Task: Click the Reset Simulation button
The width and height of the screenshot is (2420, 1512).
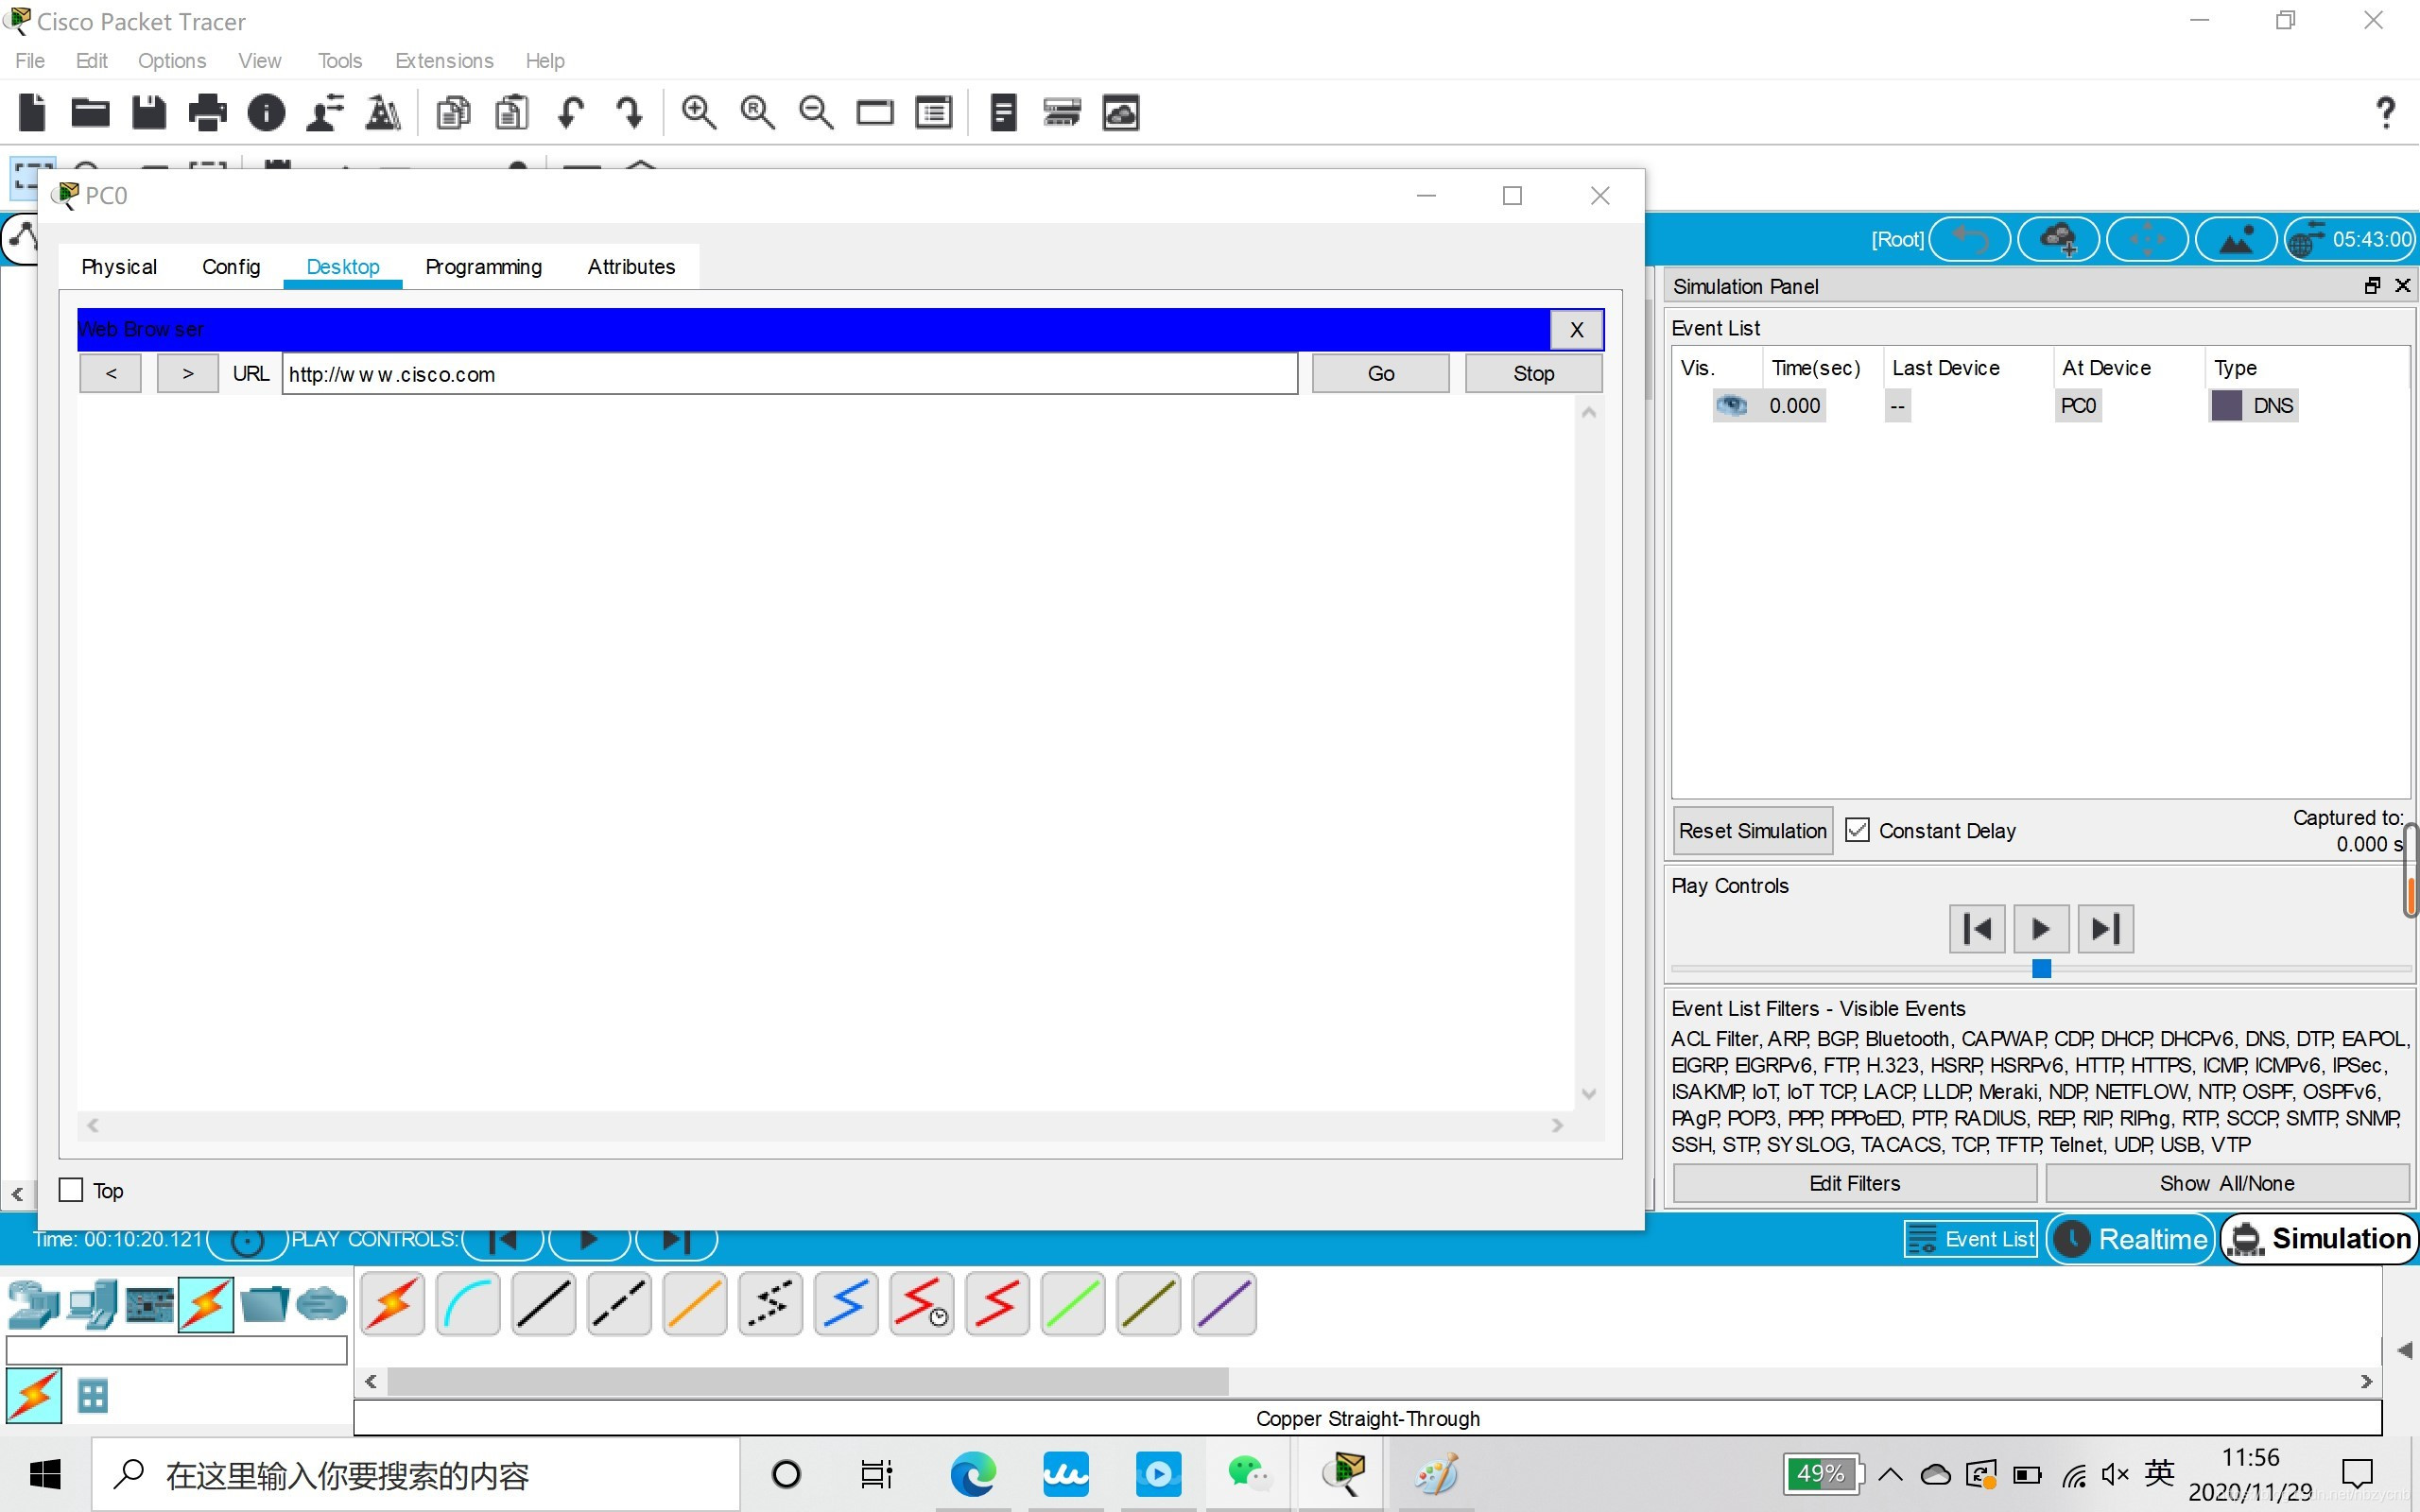Action: 1752,831
